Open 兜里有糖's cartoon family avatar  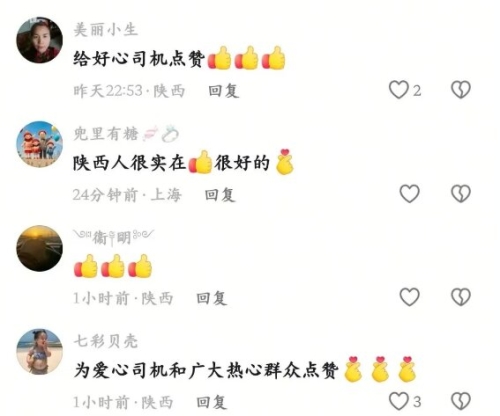click(x=40, y=144)
